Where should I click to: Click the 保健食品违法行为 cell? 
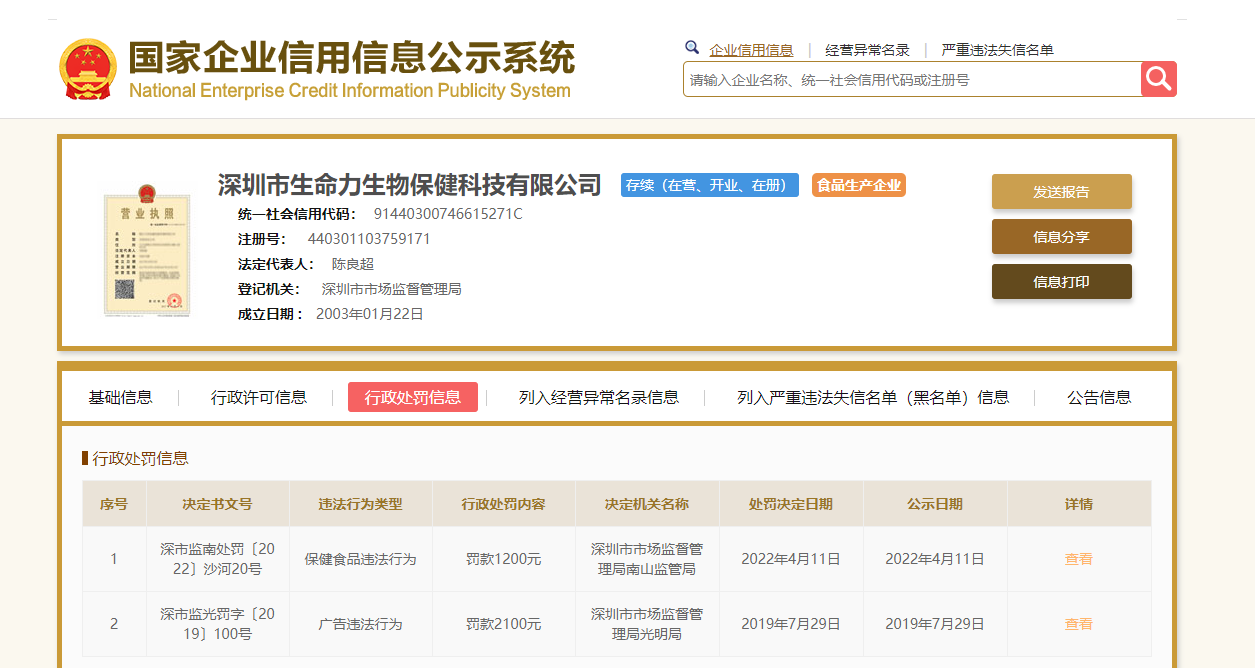tap(361, 559)
